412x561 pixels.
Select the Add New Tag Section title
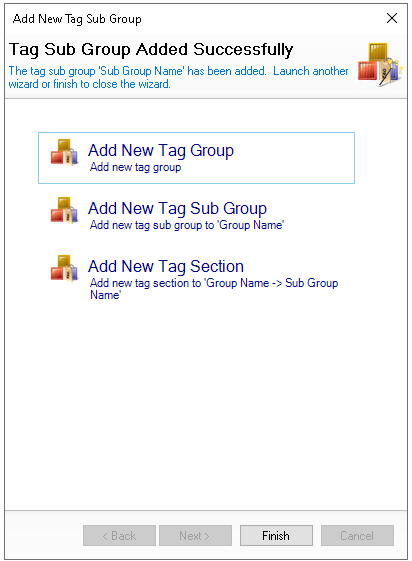[x=166, y=266]
